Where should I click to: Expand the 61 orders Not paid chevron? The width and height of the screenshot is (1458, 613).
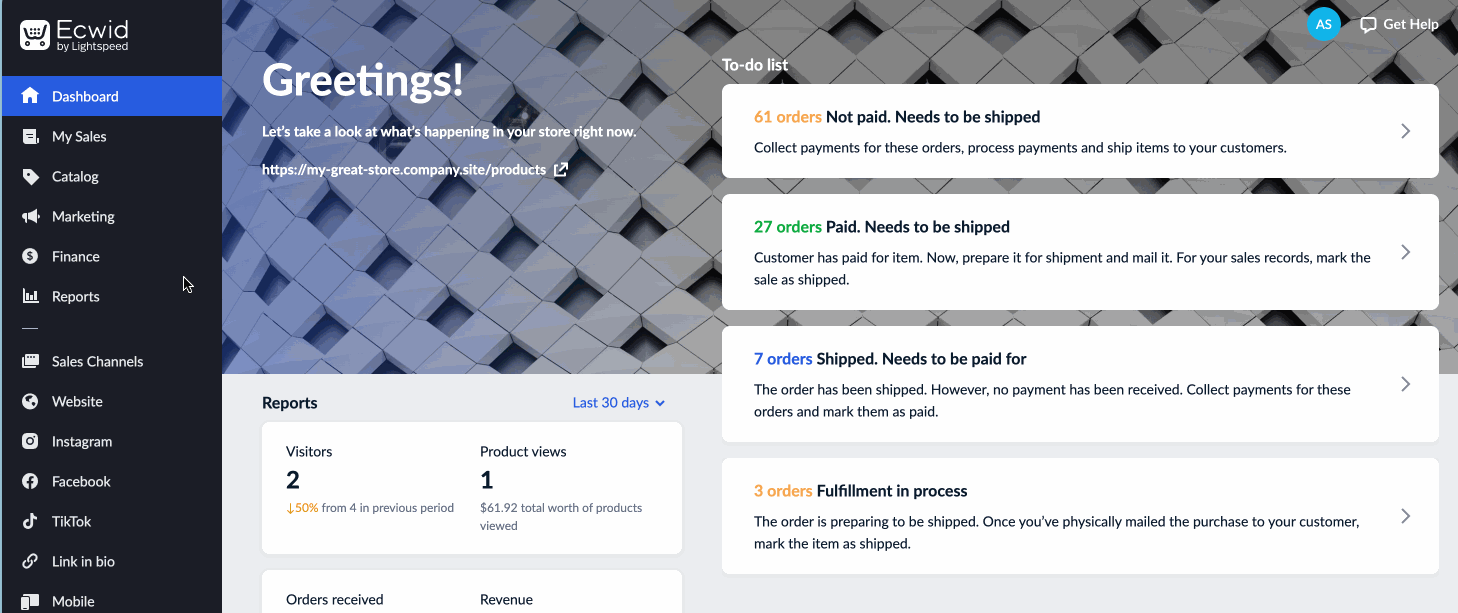(x=1405, y=131)
